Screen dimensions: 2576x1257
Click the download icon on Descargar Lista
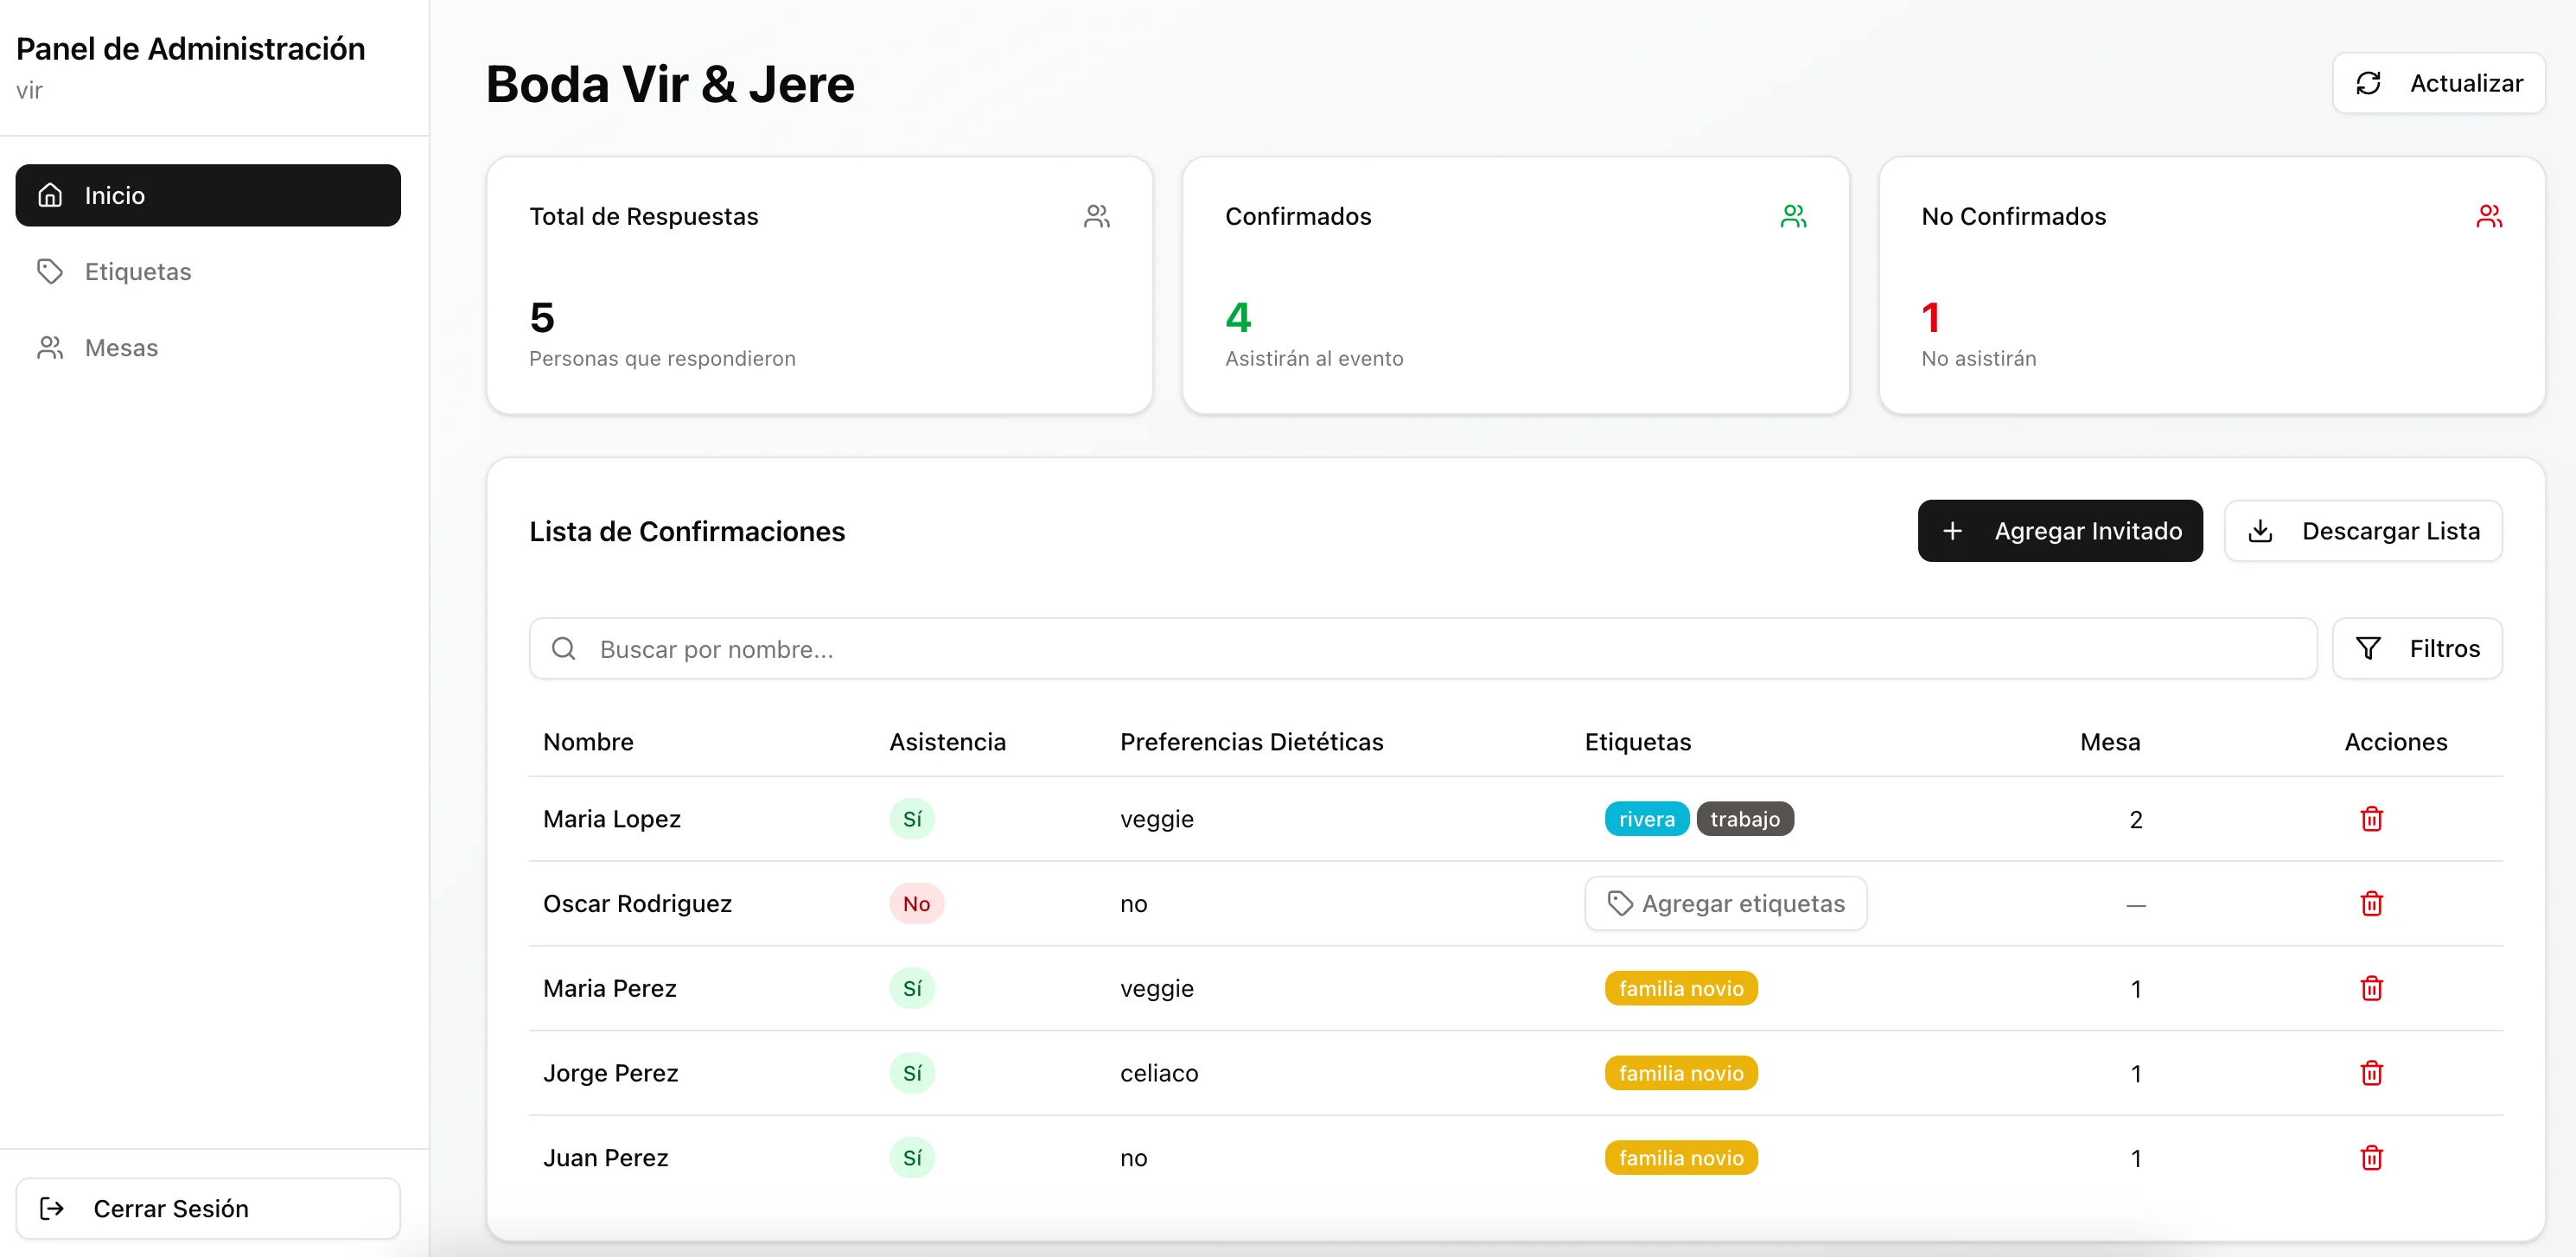(x=2262, y=530)
